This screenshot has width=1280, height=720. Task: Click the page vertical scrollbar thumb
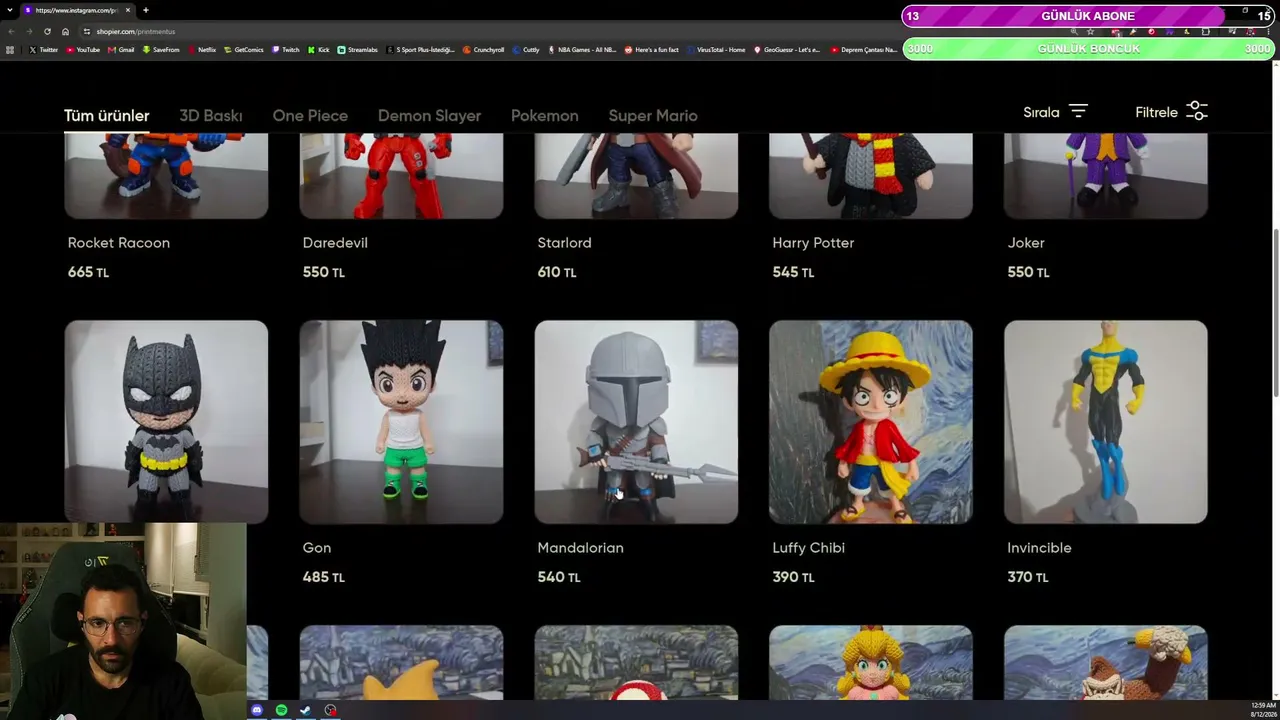tap(1275, 312)
